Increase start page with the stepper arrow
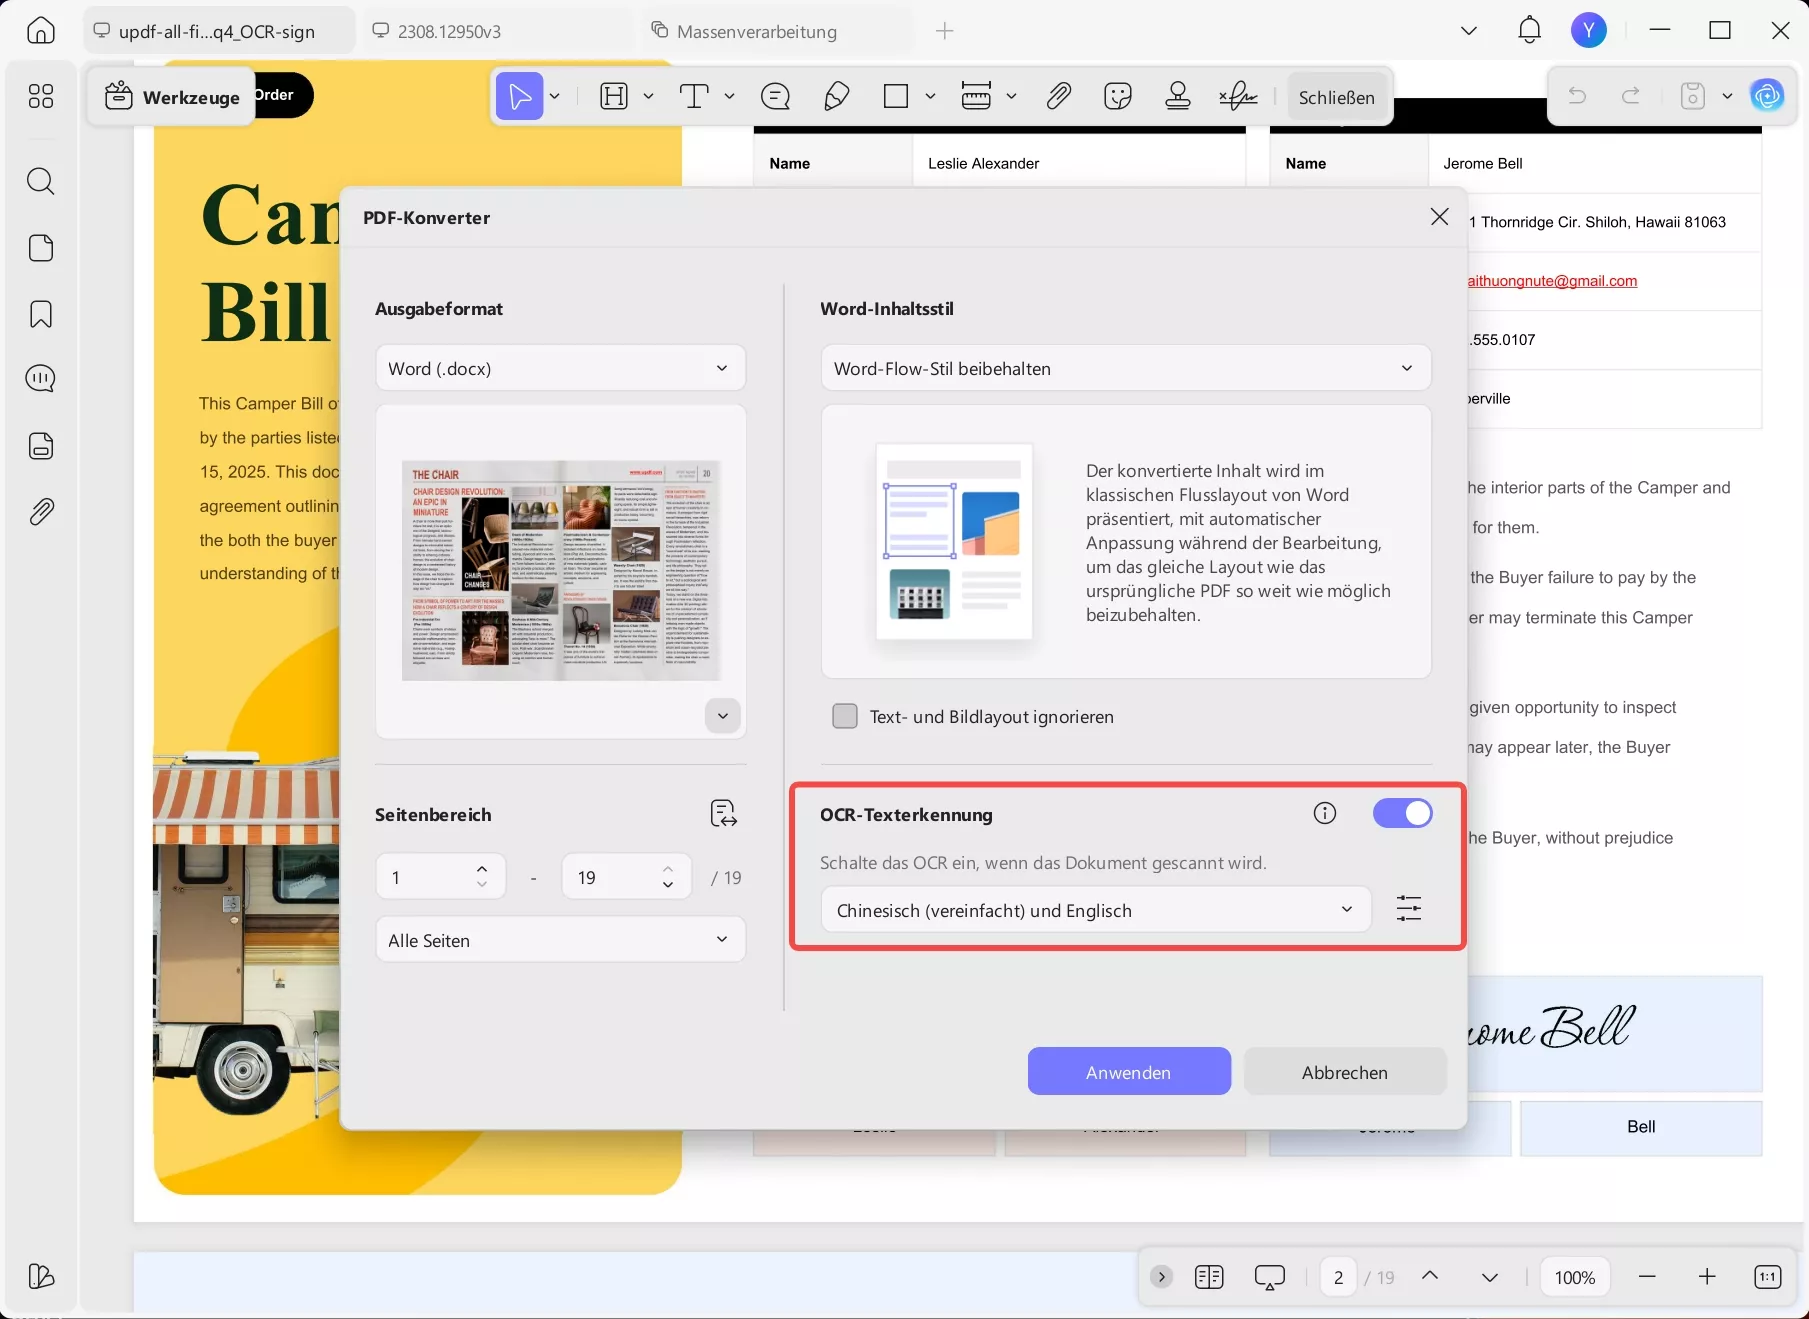 [482, 867]
